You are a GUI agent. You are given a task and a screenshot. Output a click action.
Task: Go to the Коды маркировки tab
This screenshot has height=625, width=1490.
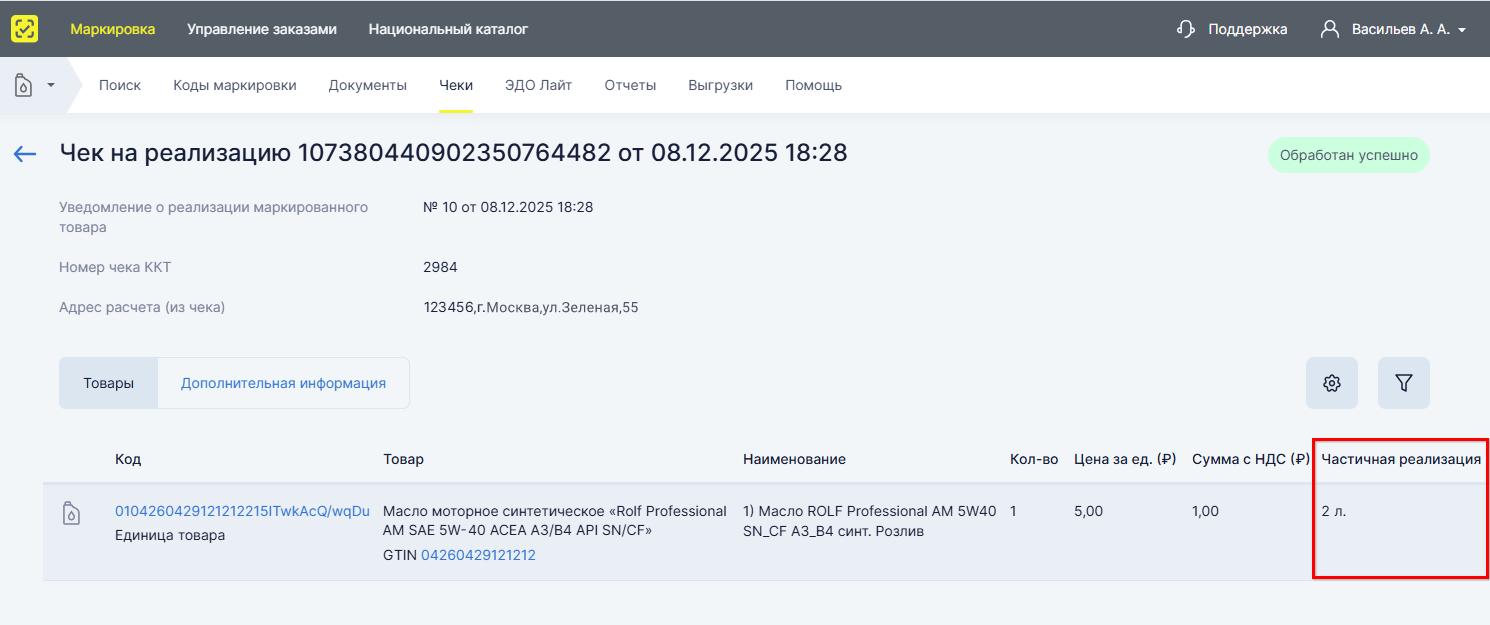point(235,85)
